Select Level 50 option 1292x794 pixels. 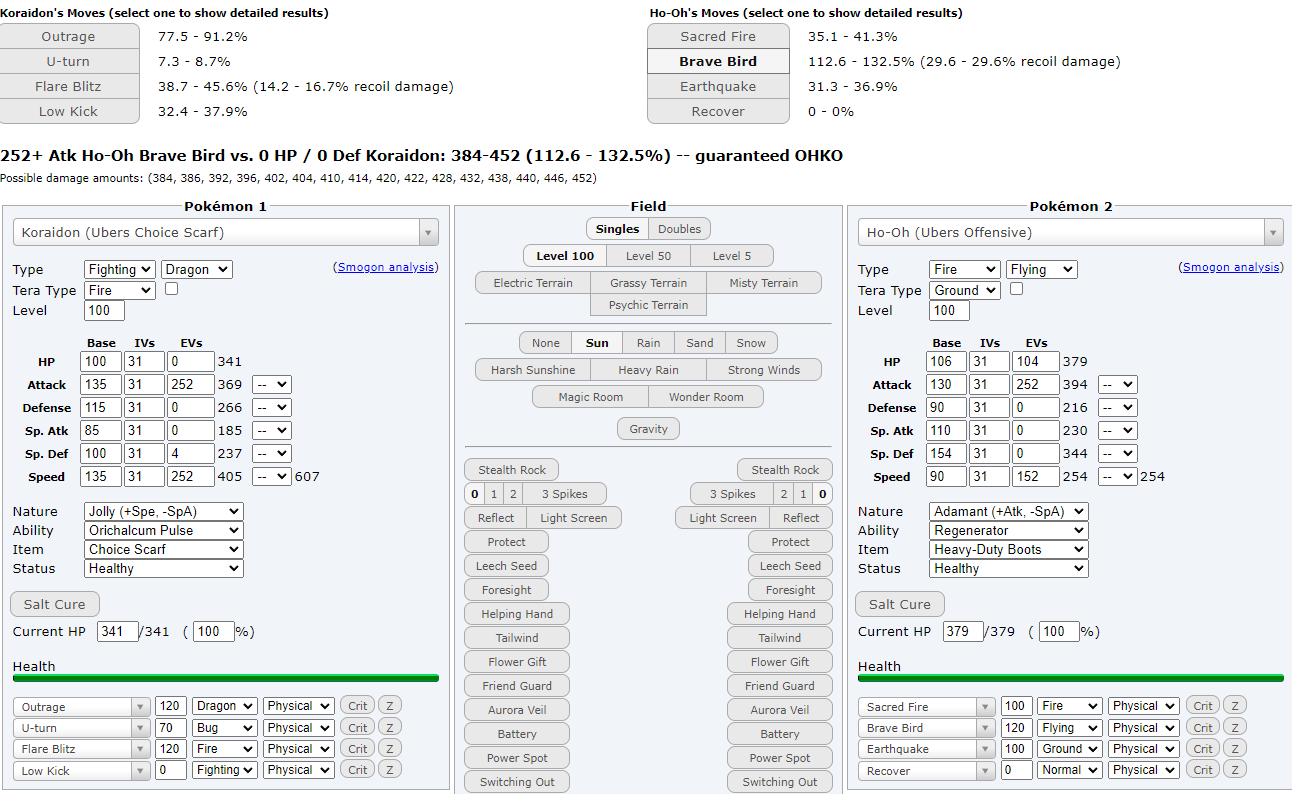pos(647,256)
